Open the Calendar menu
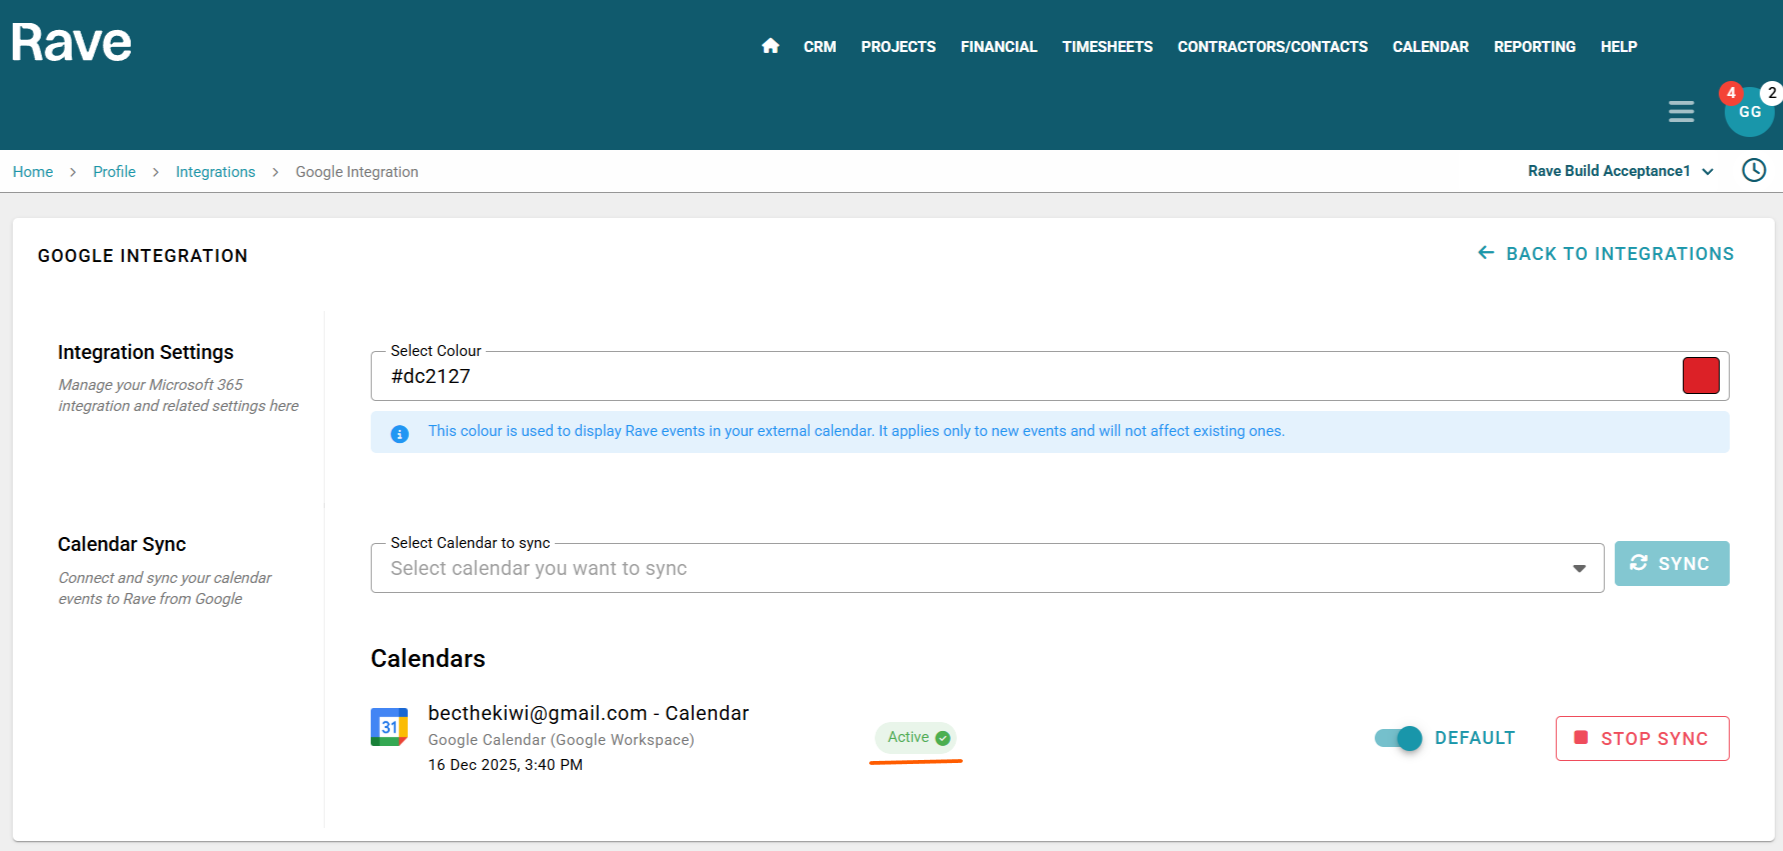This screenshot has width=1783, height=851. (x=1430, y=47)
